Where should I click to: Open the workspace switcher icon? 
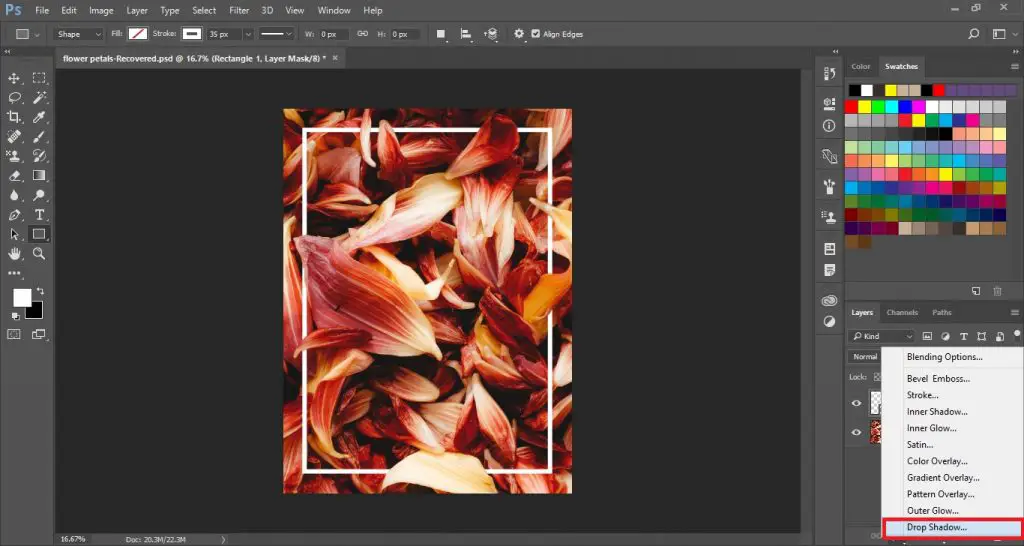1000,34
